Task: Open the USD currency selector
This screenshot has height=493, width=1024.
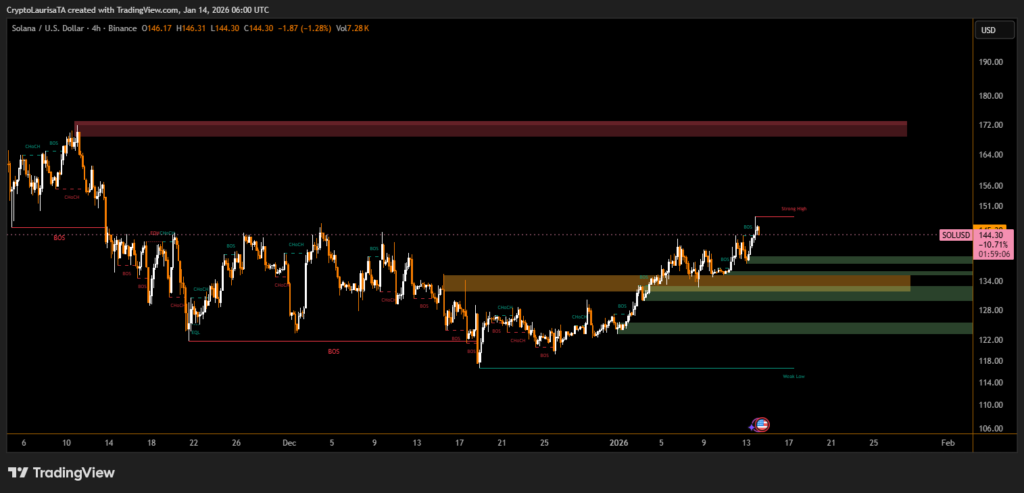Action: click(x=989, y=30)
